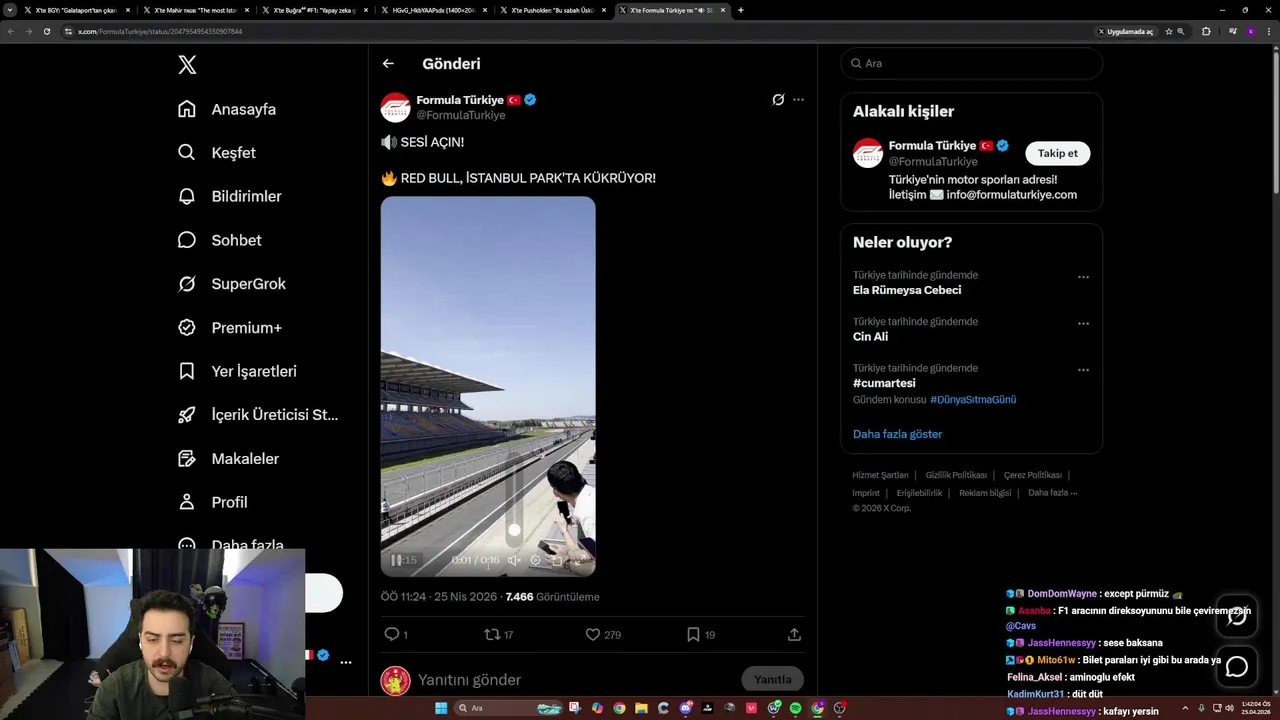Open İçerik Üreticisi Stüdyosu from sidebar
Screen dimensions: 1280x720
pyautogui.click(x=258, y=415)
